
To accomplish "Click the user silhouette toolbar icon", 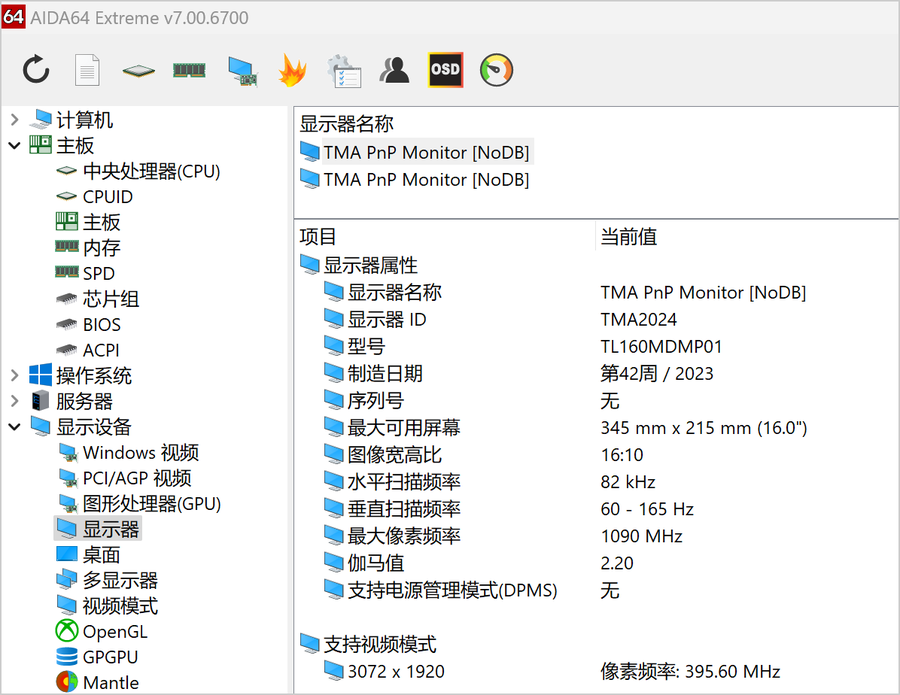I will click(394, 70).
